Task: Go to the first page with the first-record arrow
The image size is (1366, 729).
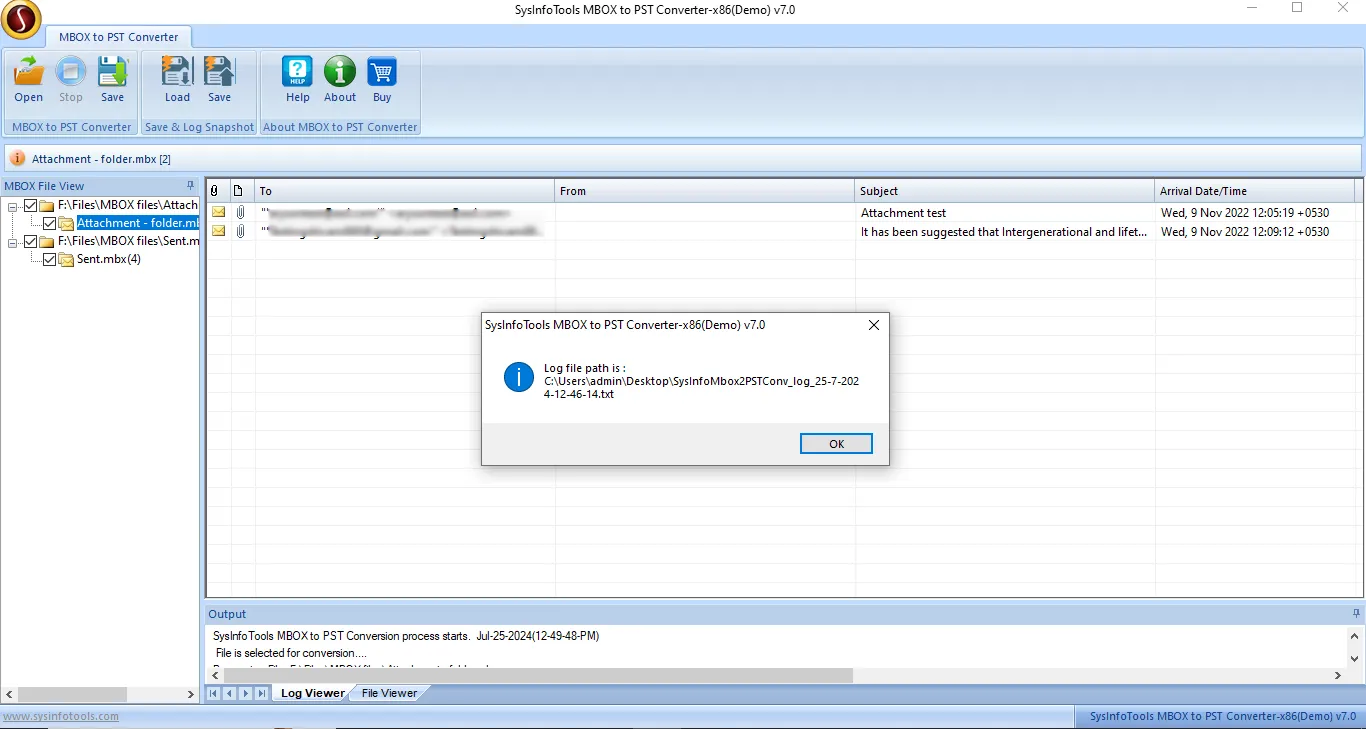Action: coord(214,693)
